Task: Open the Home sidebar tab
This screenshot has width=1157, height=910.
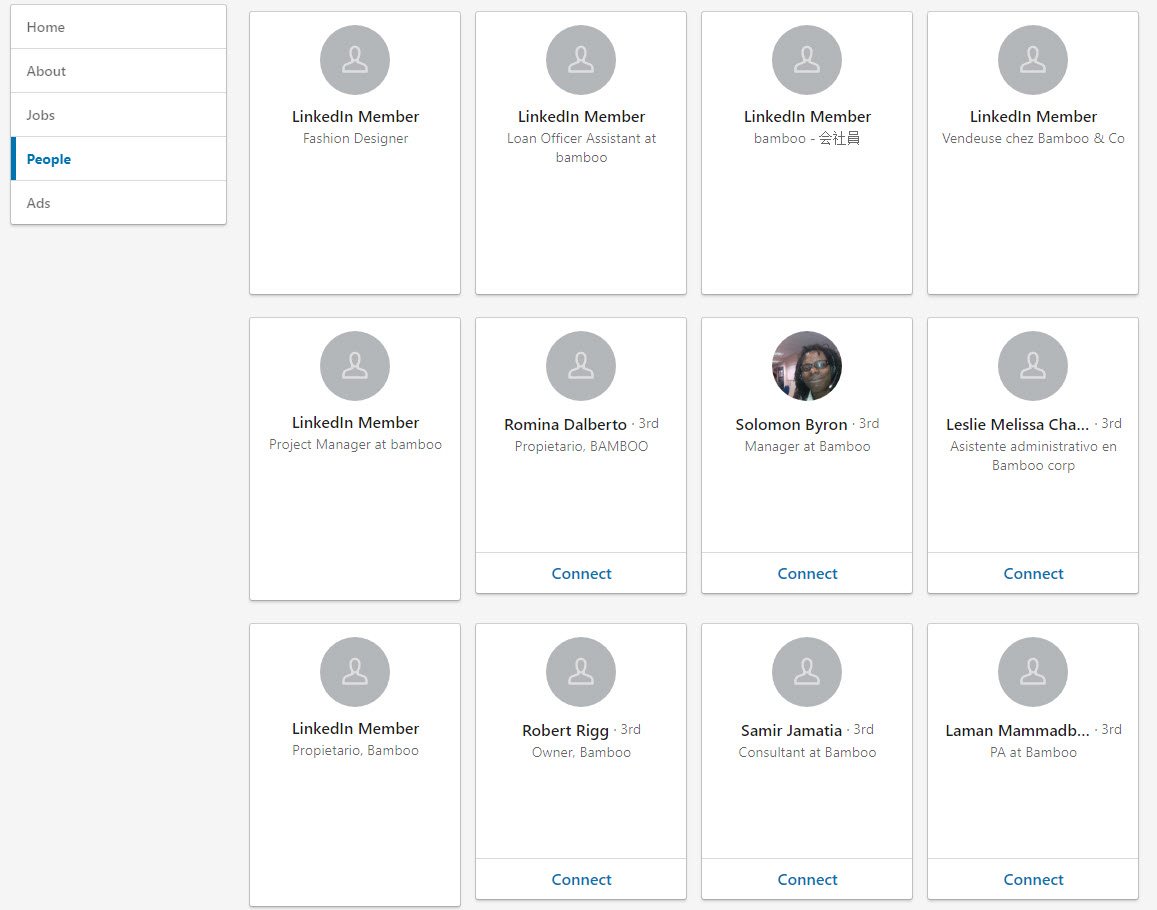Action: 118,27
